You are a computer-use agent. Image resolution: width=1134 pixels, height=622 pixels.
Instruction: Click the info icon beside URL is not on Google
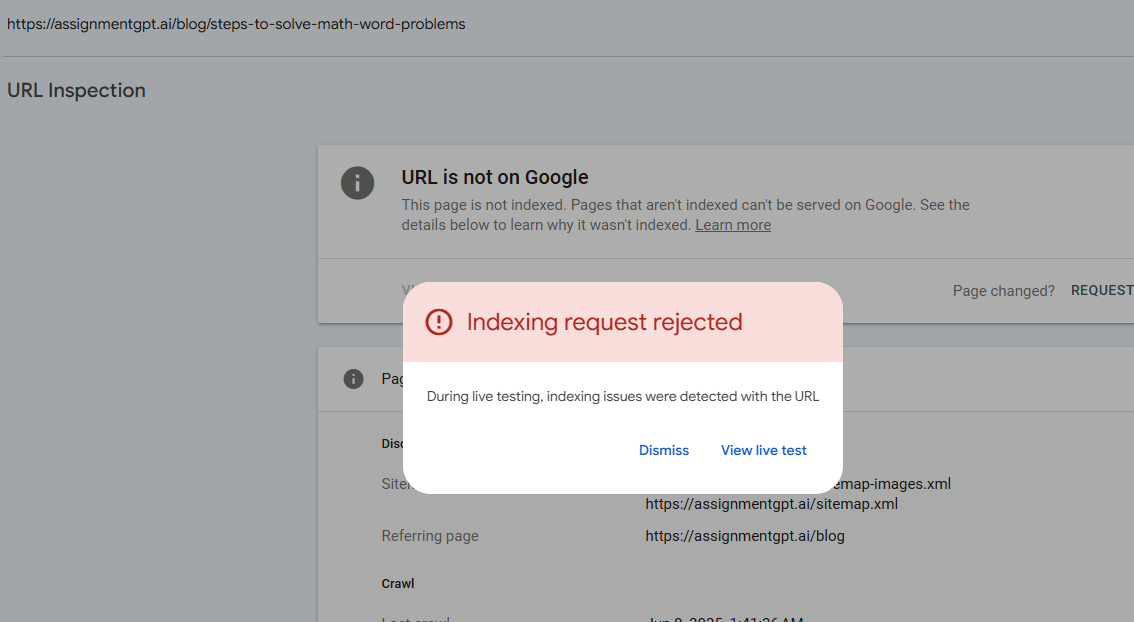(357, 183)
